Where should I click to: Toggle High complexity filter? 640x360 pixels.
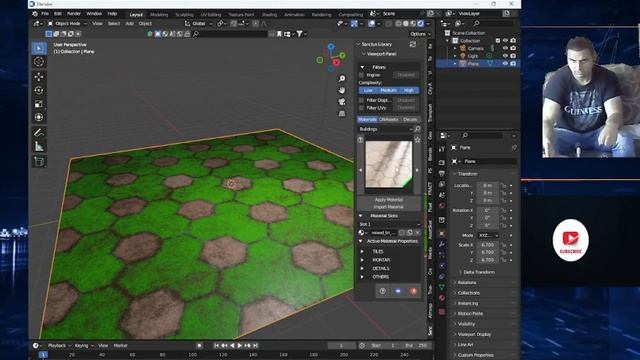(x=409, y=90)
